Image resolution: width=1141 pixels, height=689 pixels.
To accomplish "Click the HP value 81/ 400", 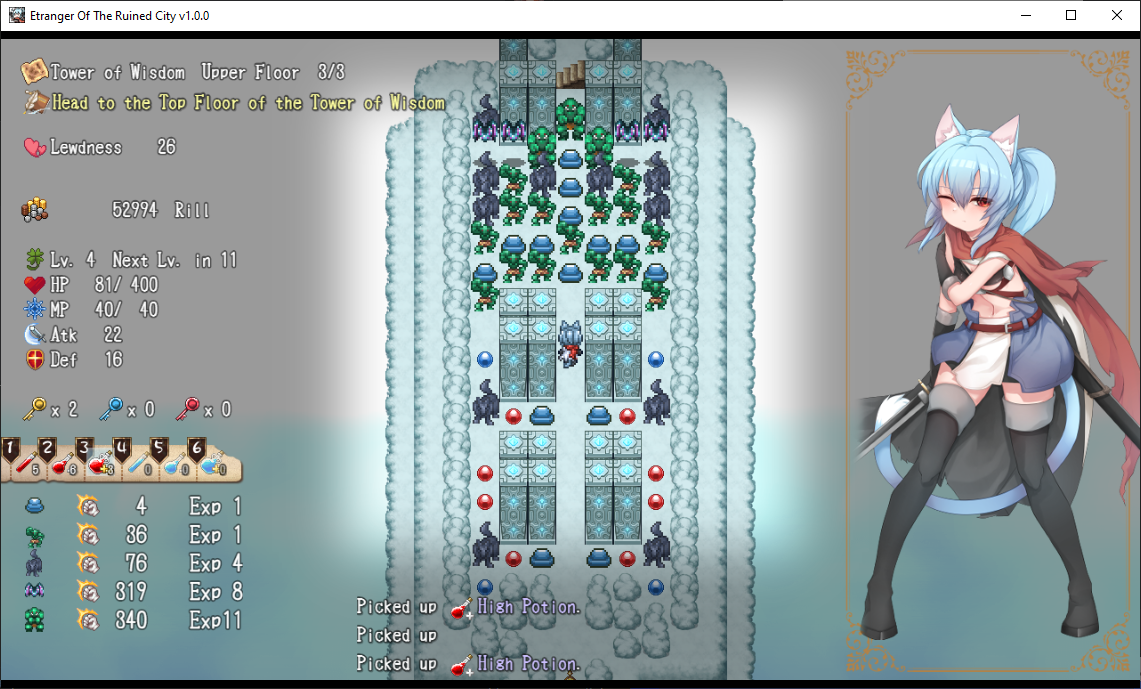I will pyautogui.click(x=126, y=284).
